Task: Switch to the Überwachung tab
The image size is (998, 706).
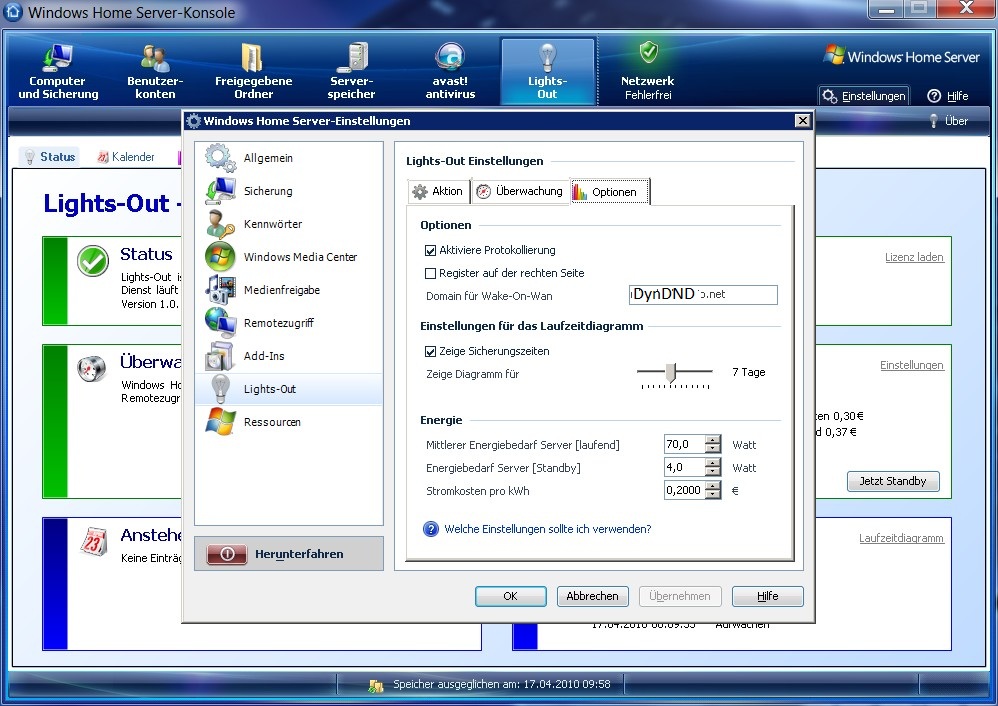Action: 520,192
